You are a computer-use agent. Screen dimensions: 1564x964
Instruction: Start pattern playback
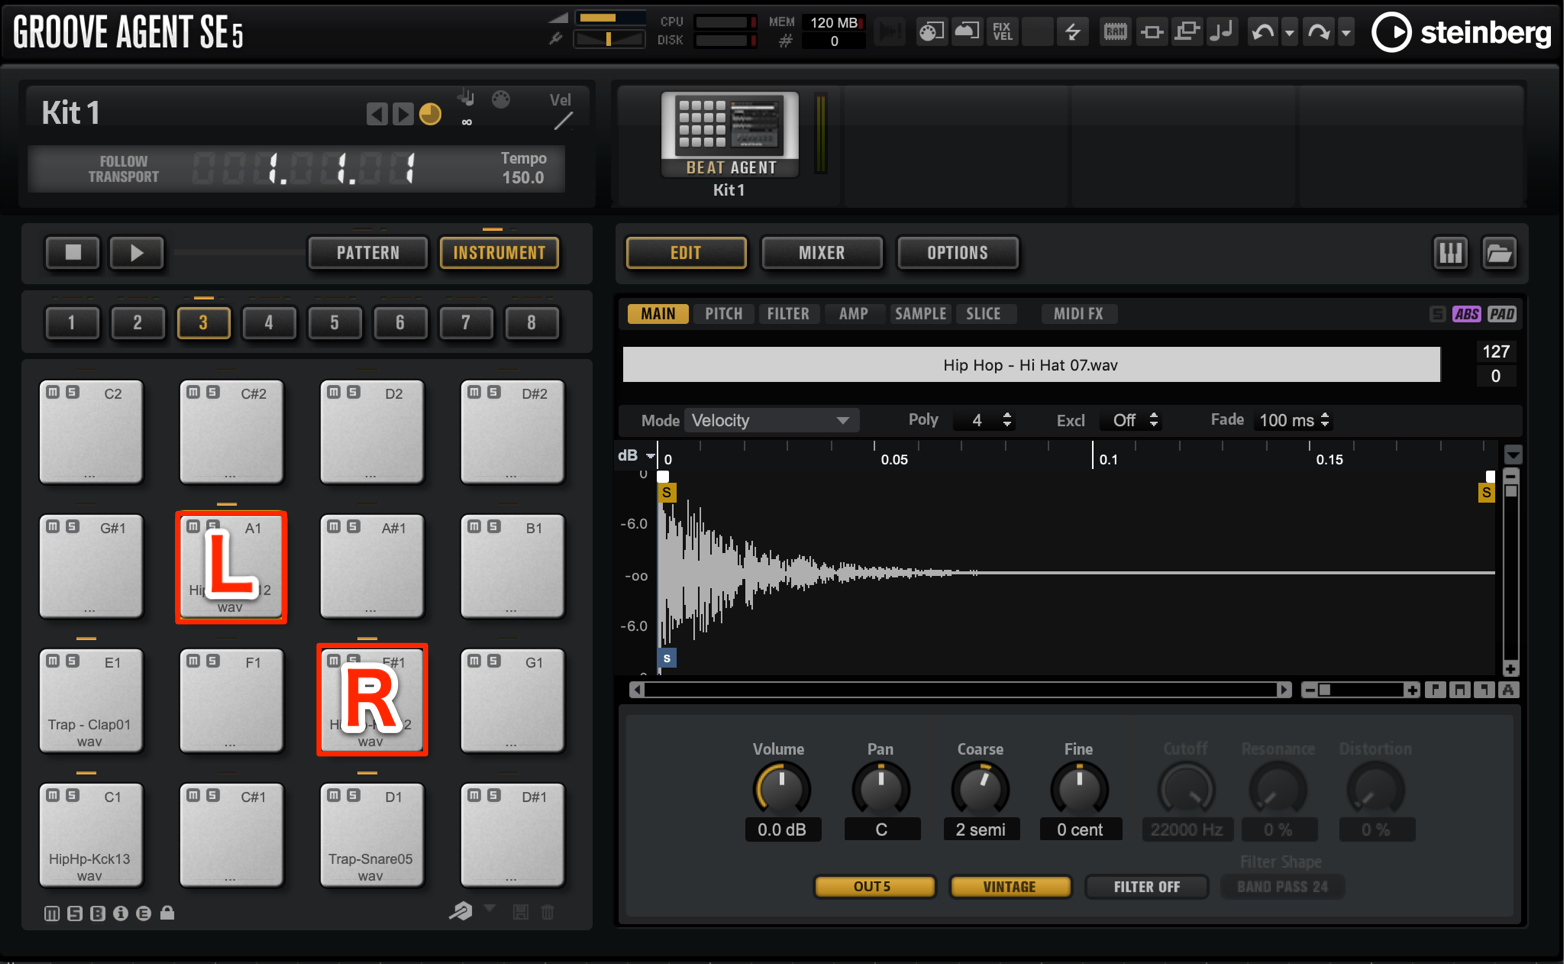tap(137, 253)
